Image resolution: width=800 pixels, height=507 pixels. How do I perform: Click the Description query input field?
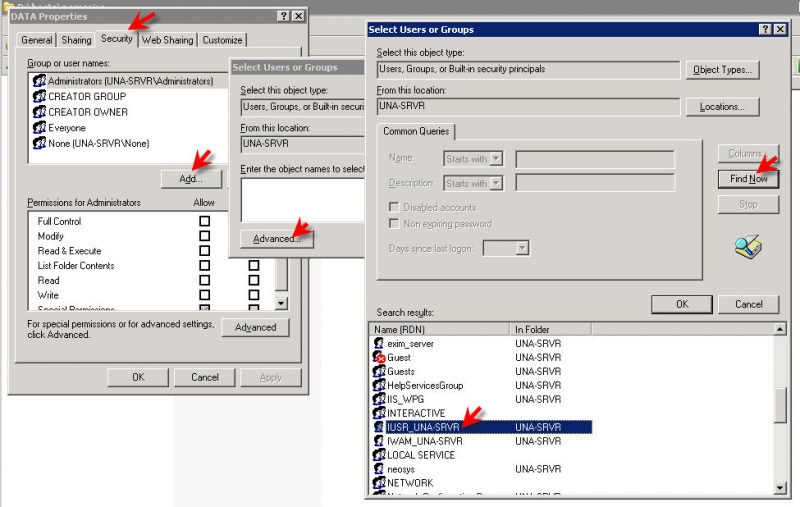[595, 183]
